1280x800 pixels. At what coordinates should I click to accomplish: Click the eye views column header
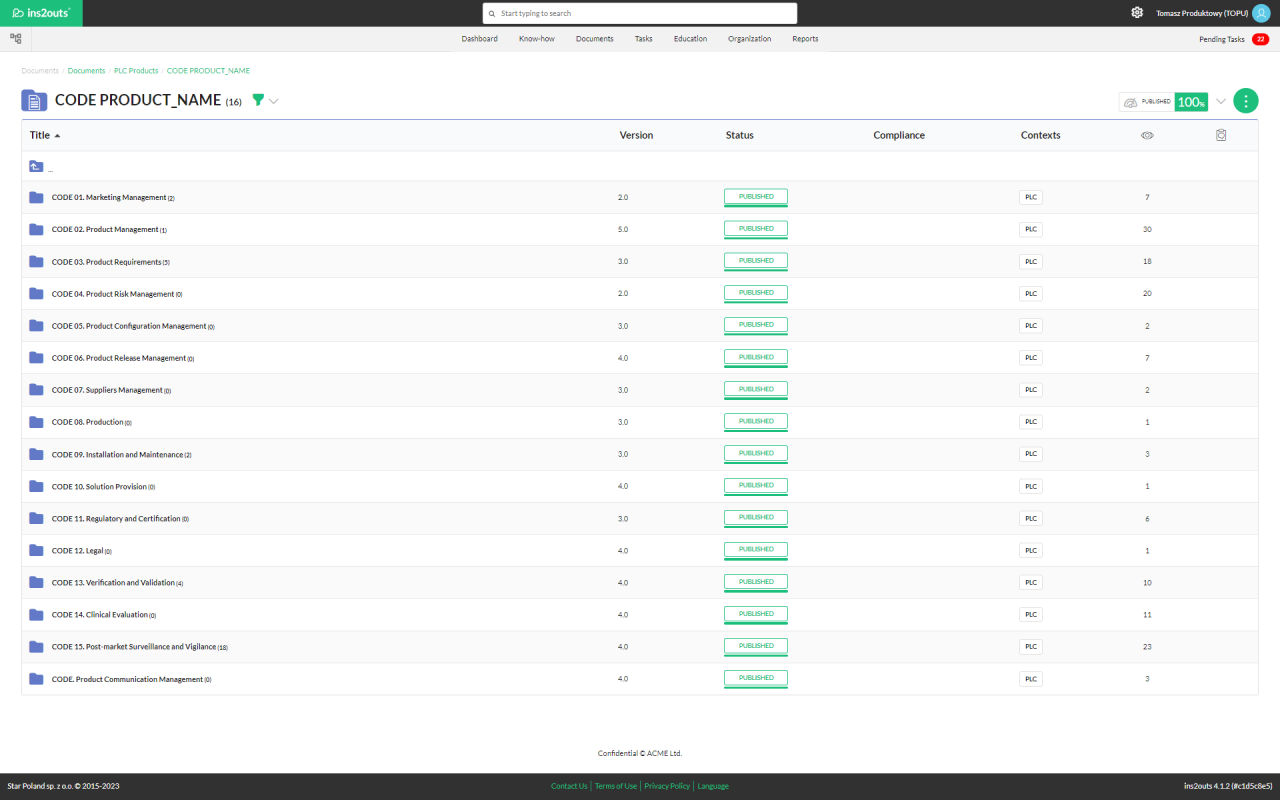click(1147, 135)
